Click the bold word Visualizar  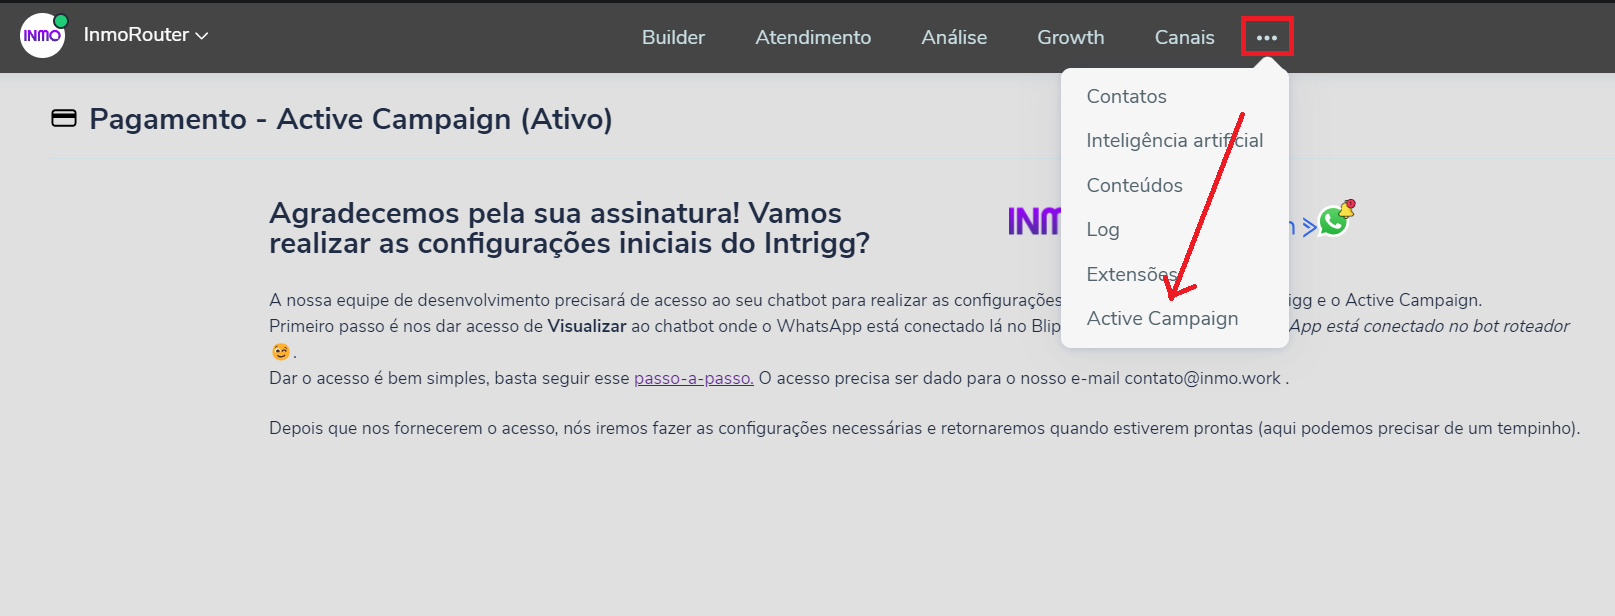587,326
